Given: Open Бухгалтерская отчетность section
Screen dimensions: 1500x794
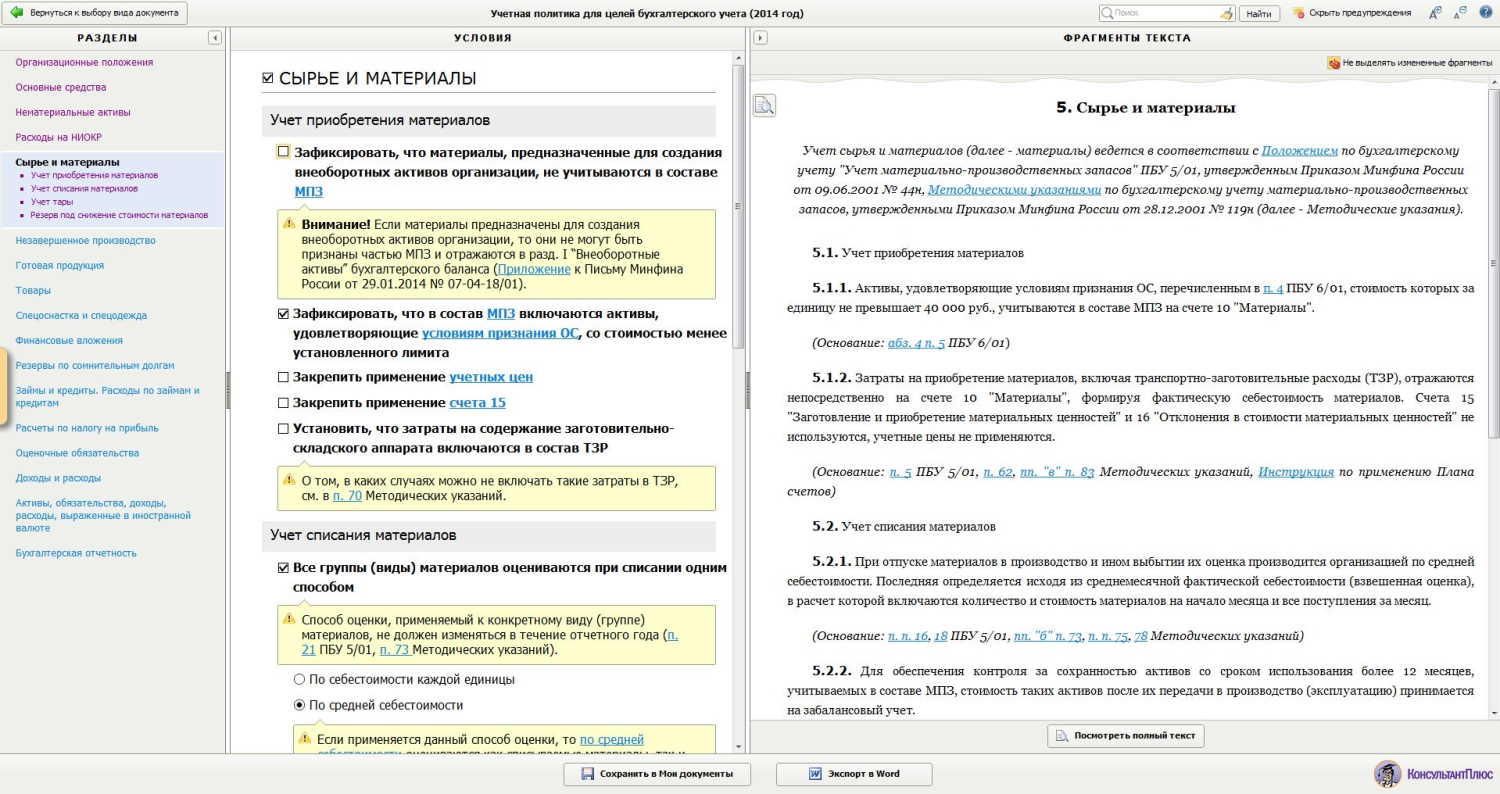Looking at the screenshot, I should click(x=76, y=553).
